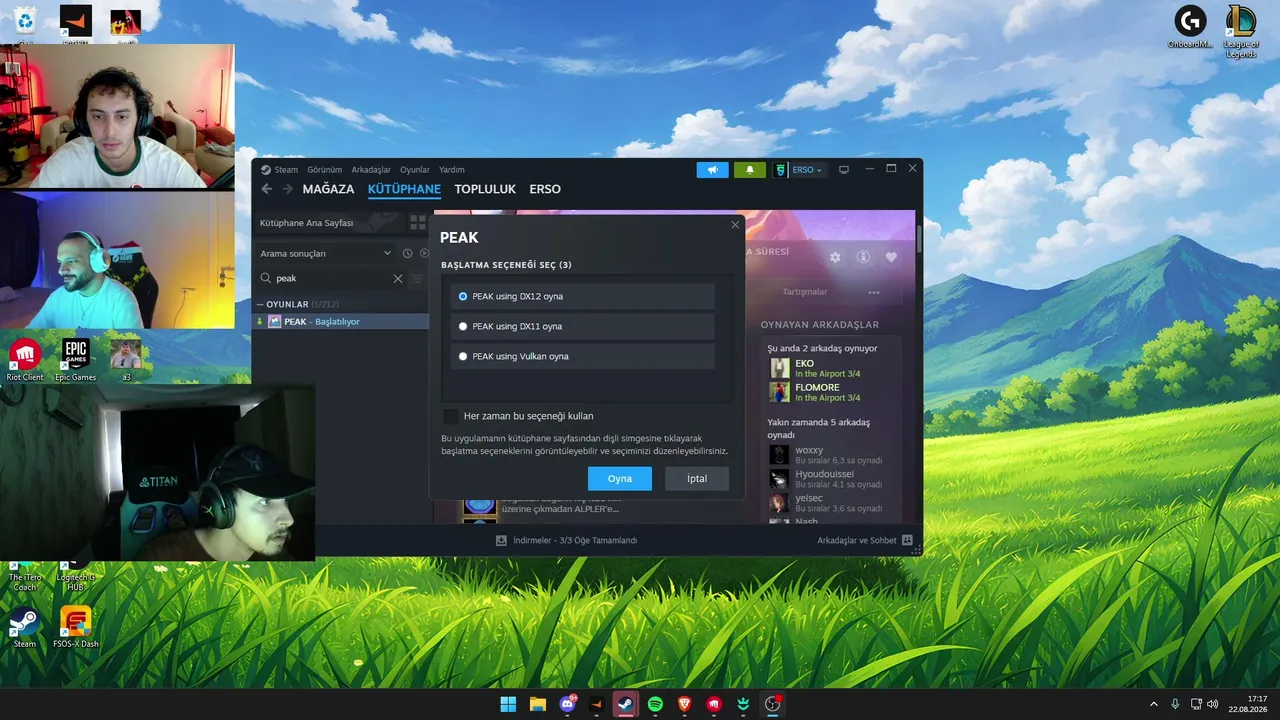Clear the peak search text
Screen dimensions: 1280x720
[x=398, y=279]
